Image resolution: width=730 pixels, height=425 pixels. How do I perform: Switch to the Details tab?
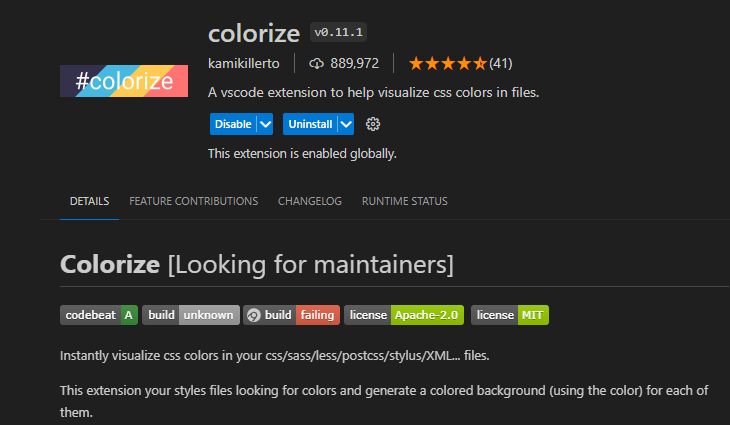[x=89, y=201]
